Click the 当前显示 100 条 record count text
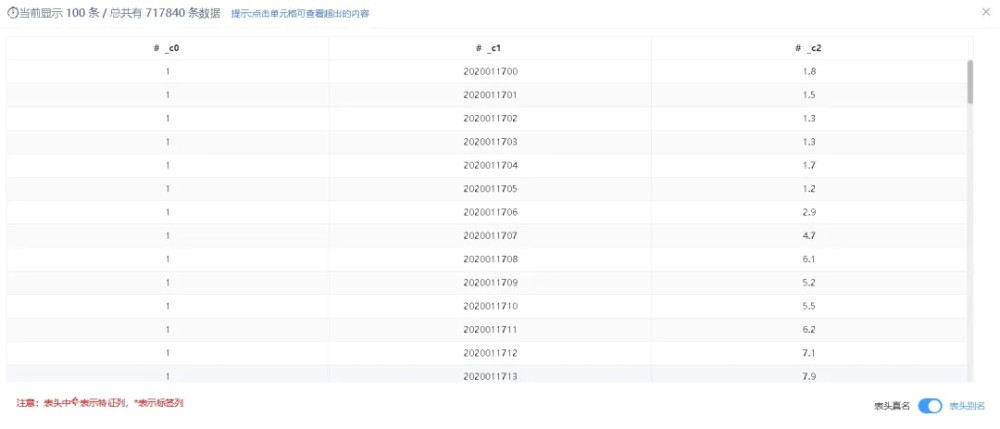1000x429 pixels. [59, 13]
